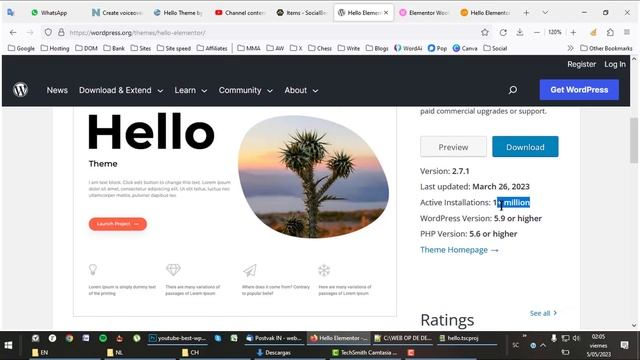Open the See all ratings link
640x360 pixels.
pos(543,313)
